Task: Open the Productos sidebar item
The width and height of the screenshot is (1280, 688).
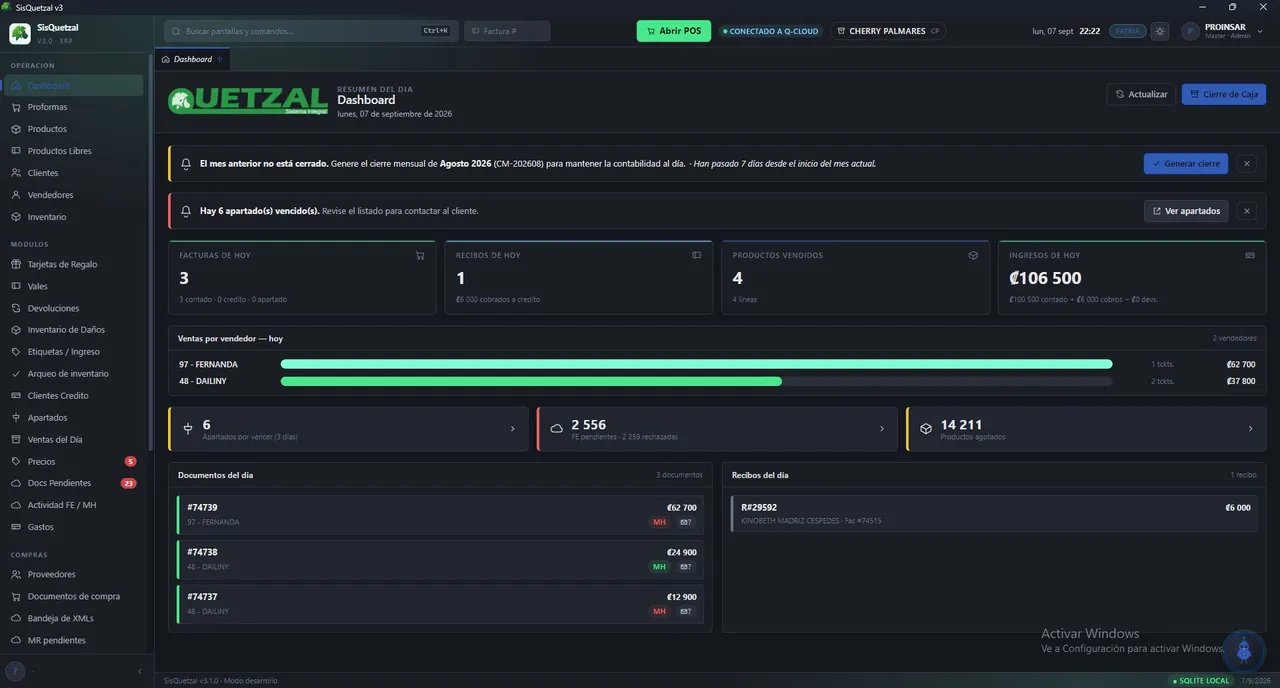Action: (x=74, y=129)
